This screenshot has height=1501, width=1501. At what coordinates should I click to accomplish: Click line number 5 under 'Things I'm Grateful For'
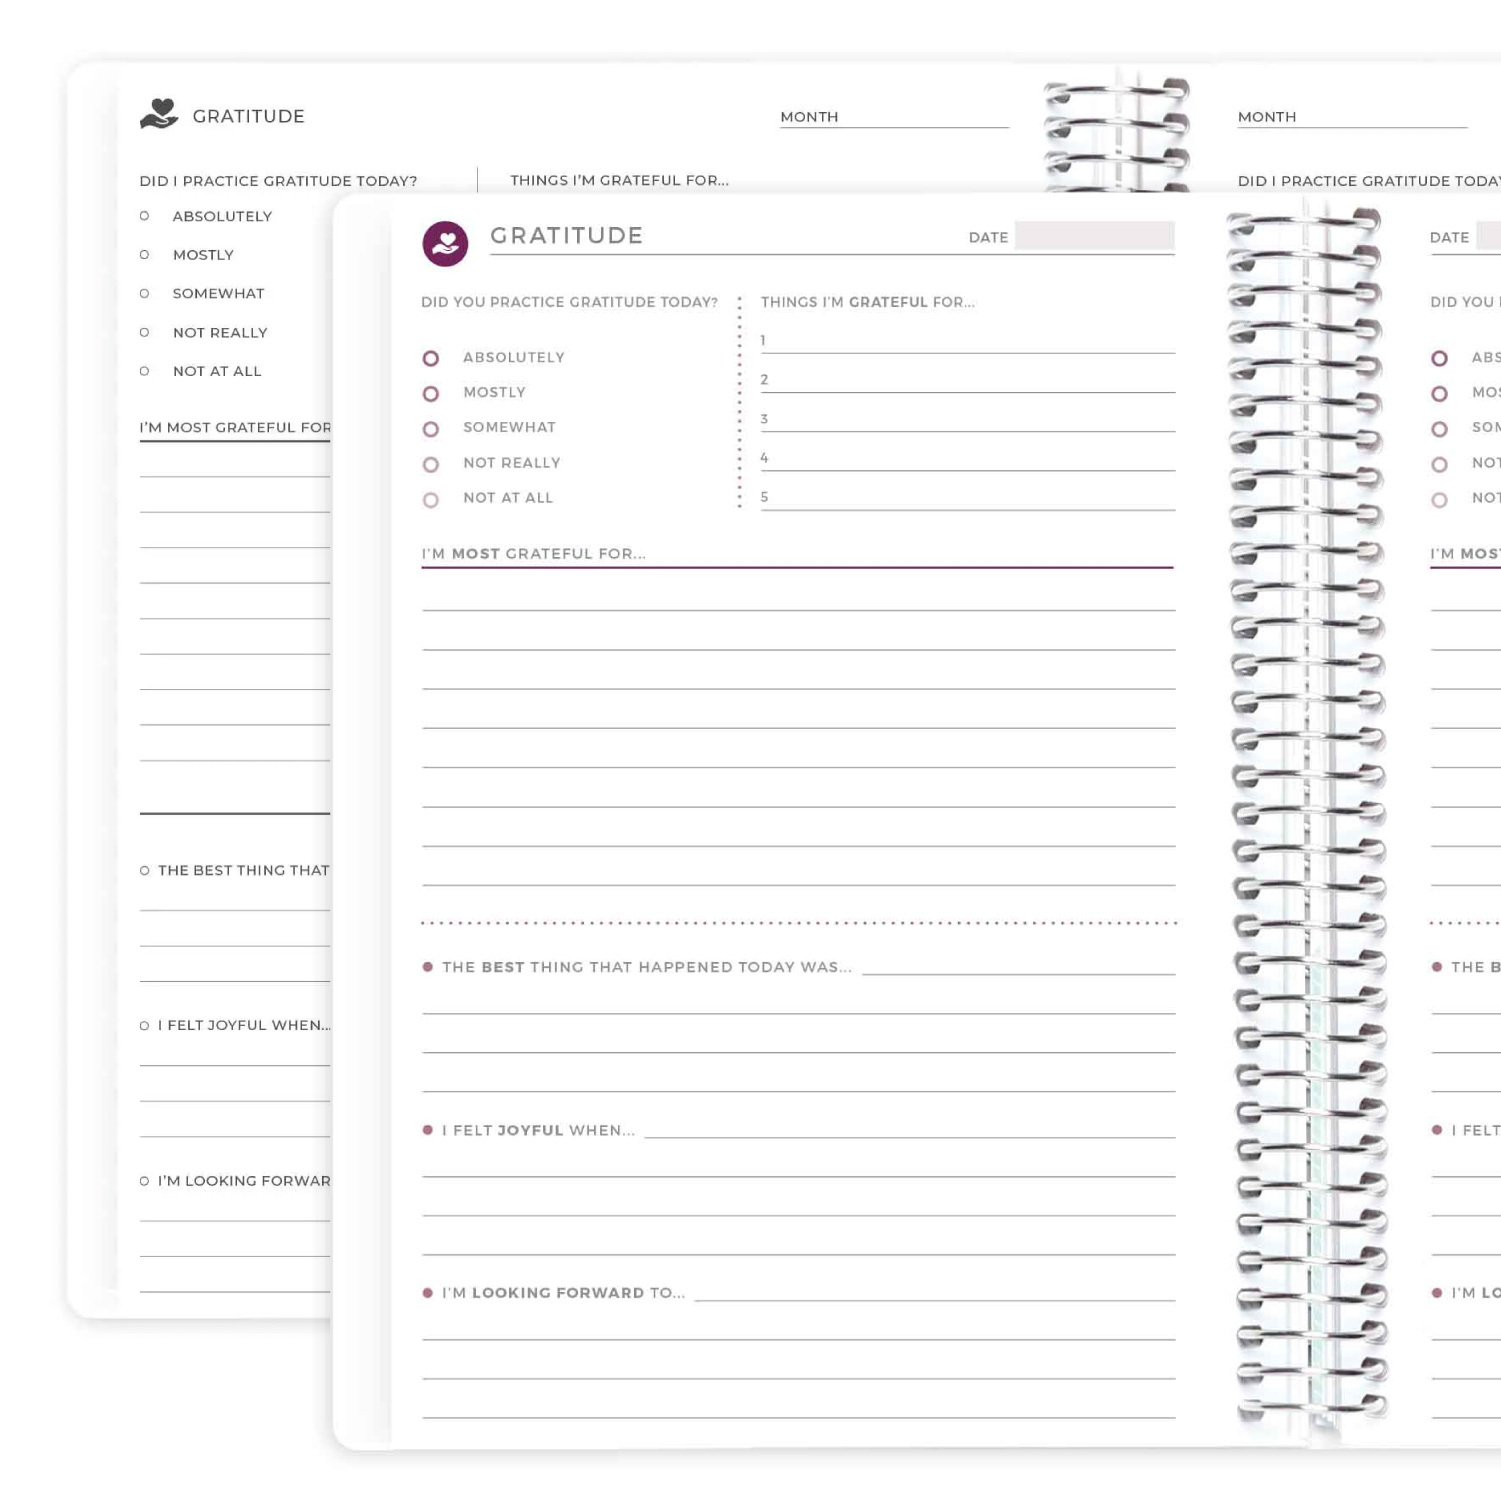[967, 499]
